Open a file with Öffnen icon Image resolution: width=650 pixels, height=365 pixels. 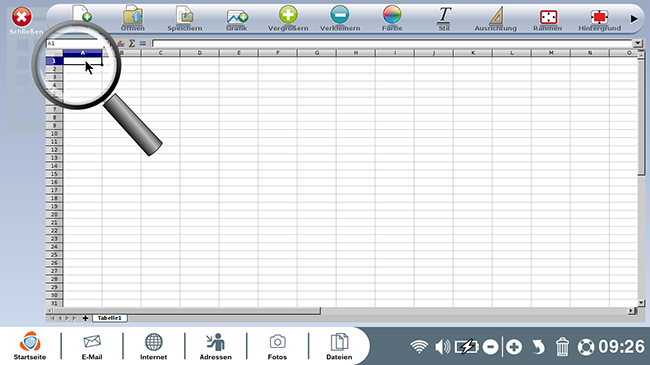(133, 19)
